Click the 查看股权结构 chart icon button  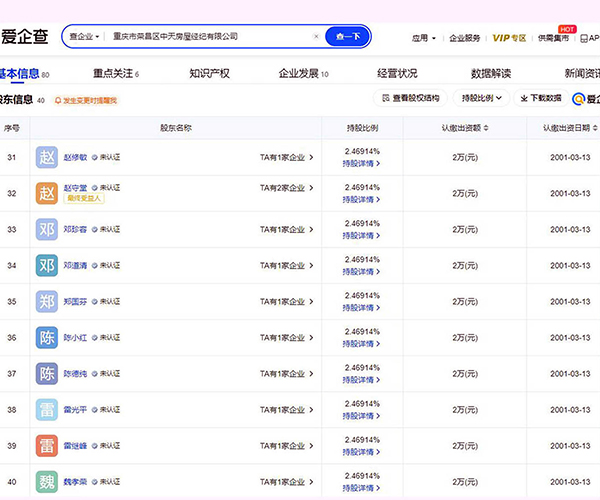[410, 98]
